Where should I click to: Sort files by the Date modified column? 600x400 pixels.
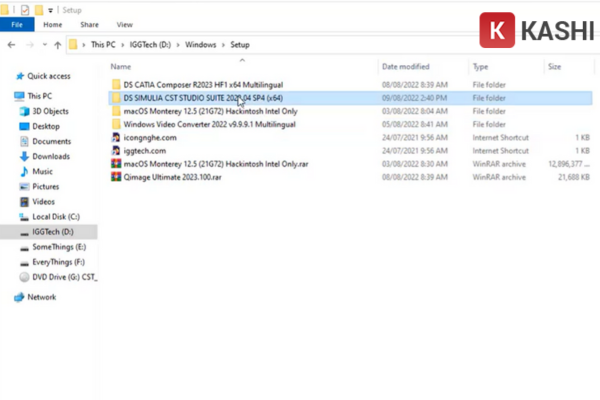[x=405, y=67]
